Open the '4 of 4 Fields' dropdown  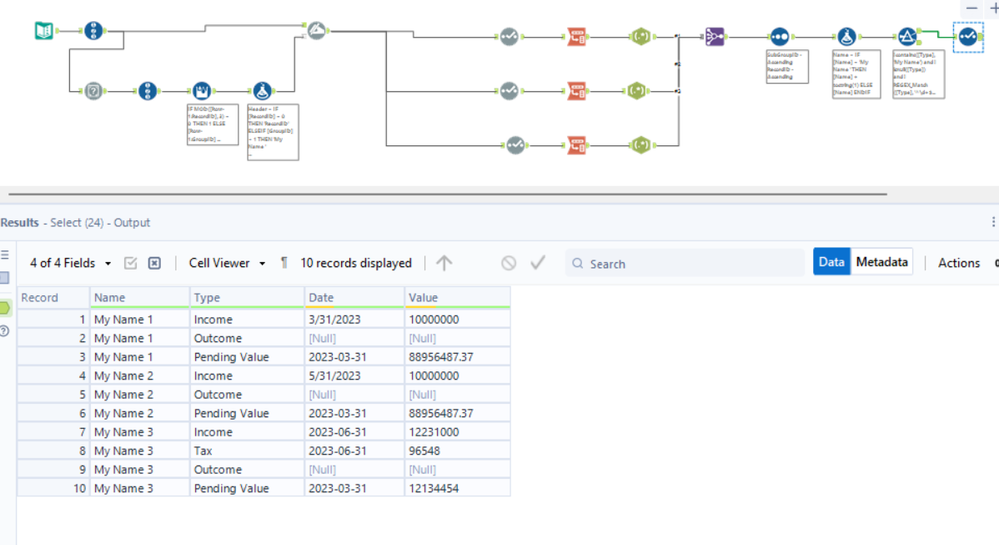[70, 263]
